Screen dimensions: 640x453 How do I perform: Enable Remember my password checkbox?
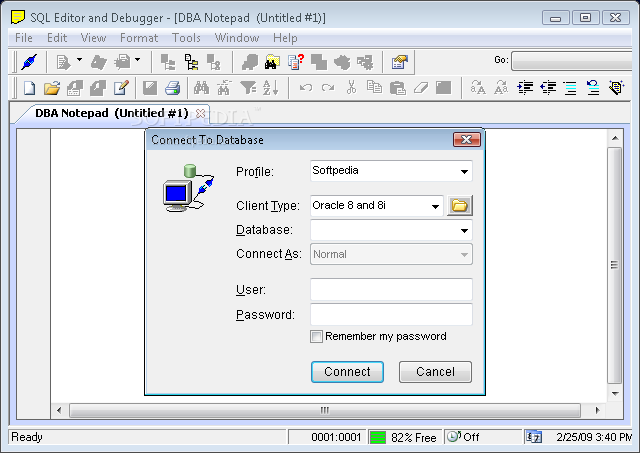click(316, 337)
